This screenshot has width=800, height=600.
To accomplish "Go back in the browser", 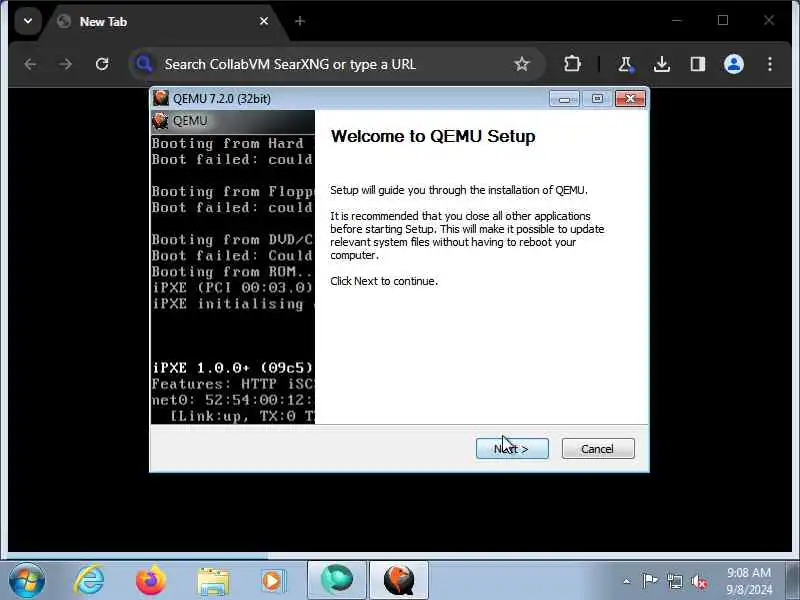I will pyautogui.click(x=31, y=64).
